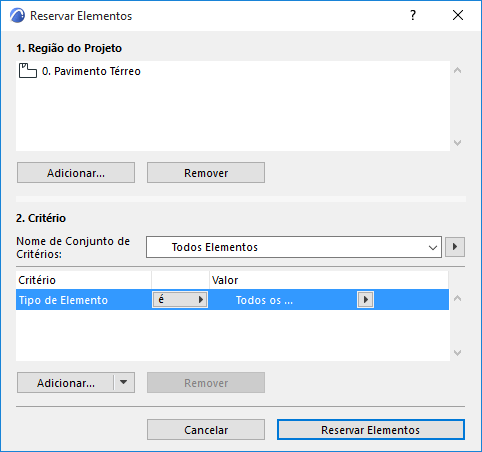Click the ArchiCAD logo in title bar
This screenshot has height=452, width=482.
click(x=17, y=16)
